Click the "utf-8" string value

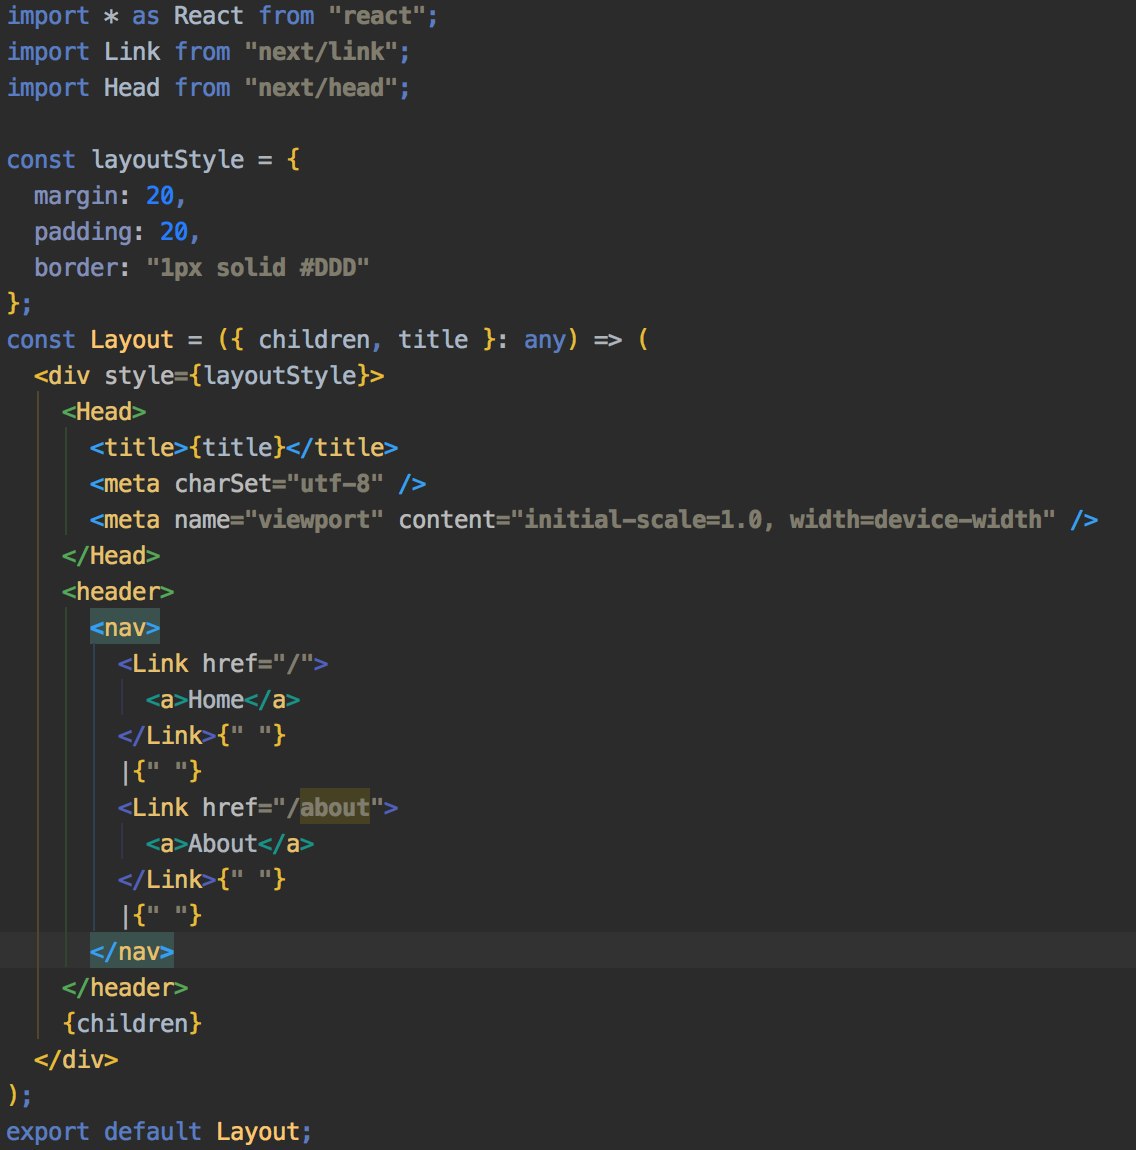[334, 483]
